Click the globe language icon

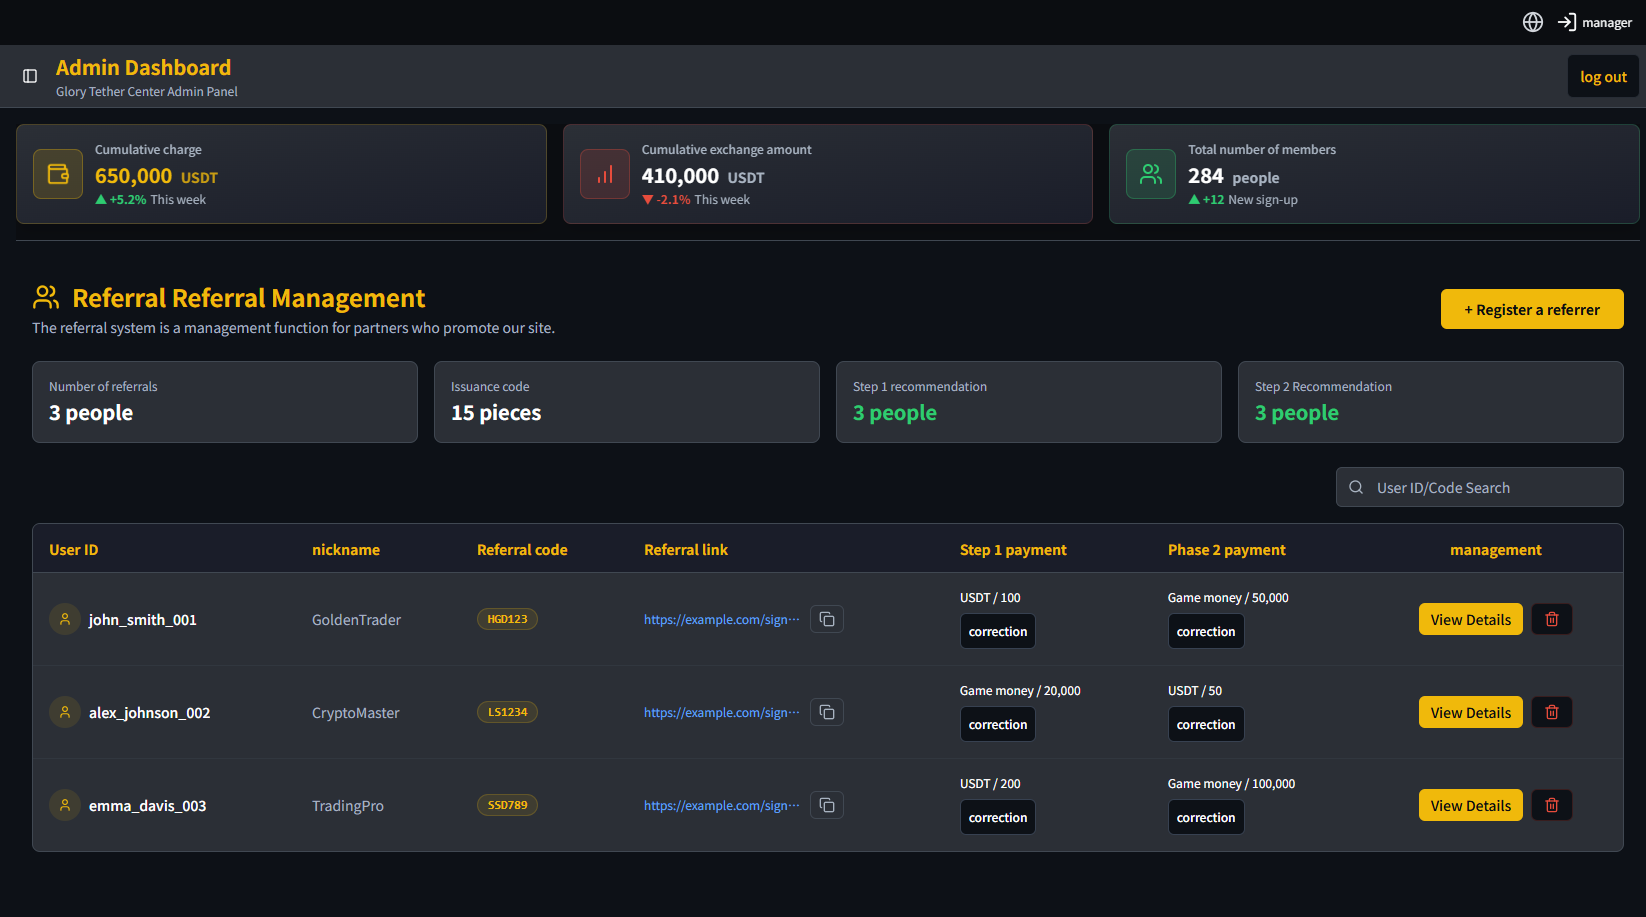[x=1532, y=22]
